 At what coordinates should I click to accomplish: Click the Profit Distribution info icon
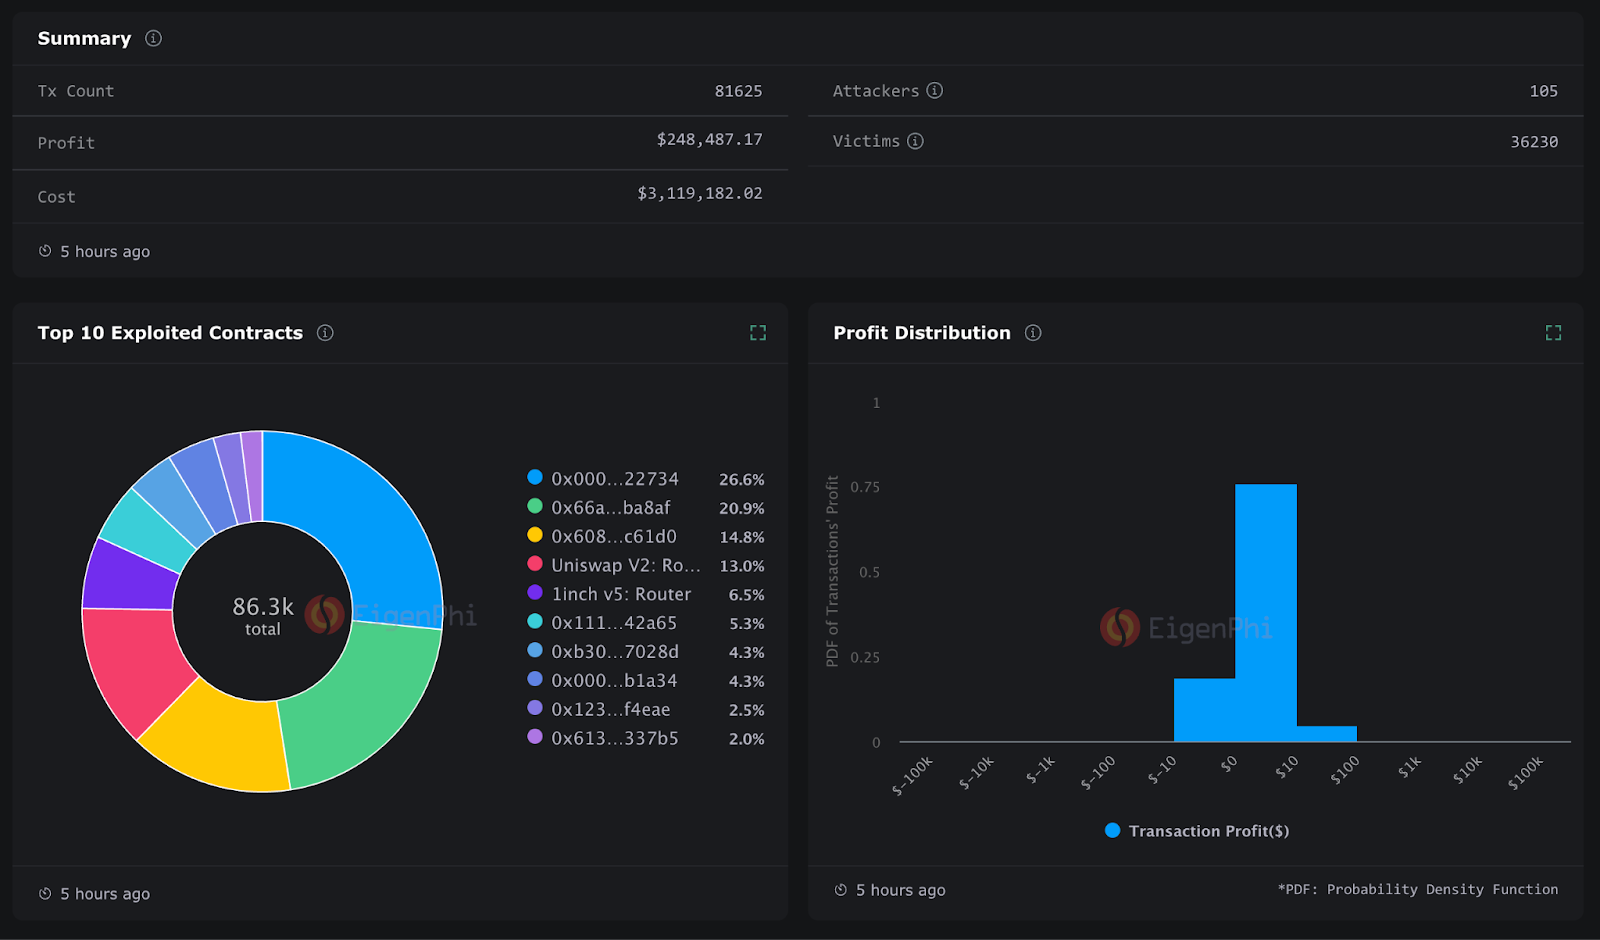click(1033, 333)
